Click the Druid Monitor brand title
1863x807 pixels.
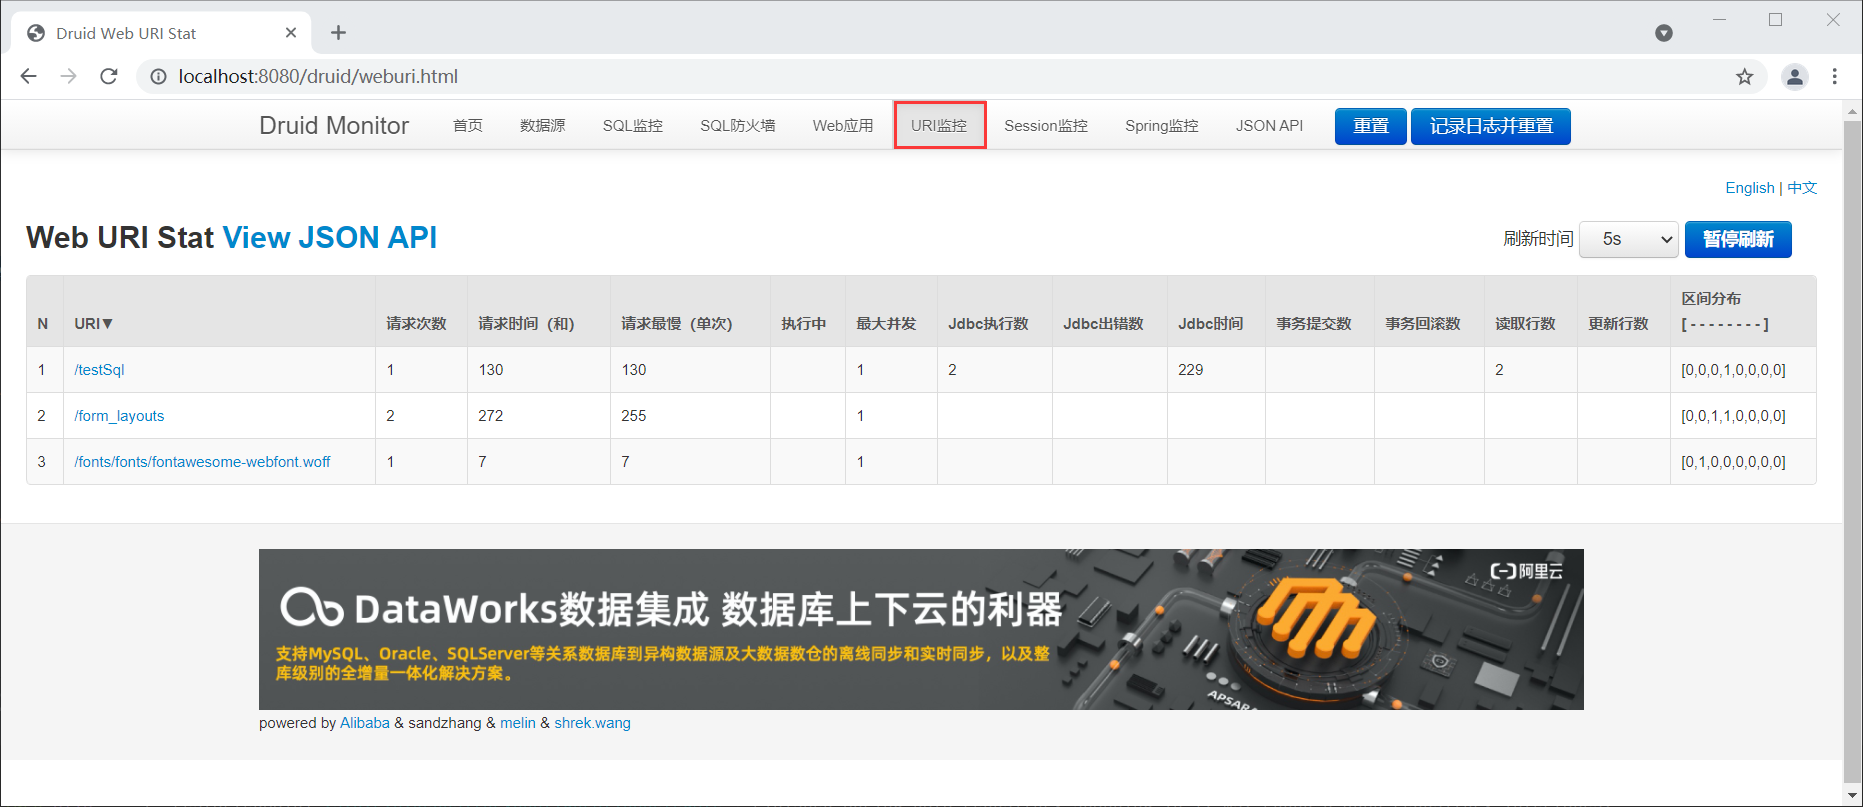[334, 125]
